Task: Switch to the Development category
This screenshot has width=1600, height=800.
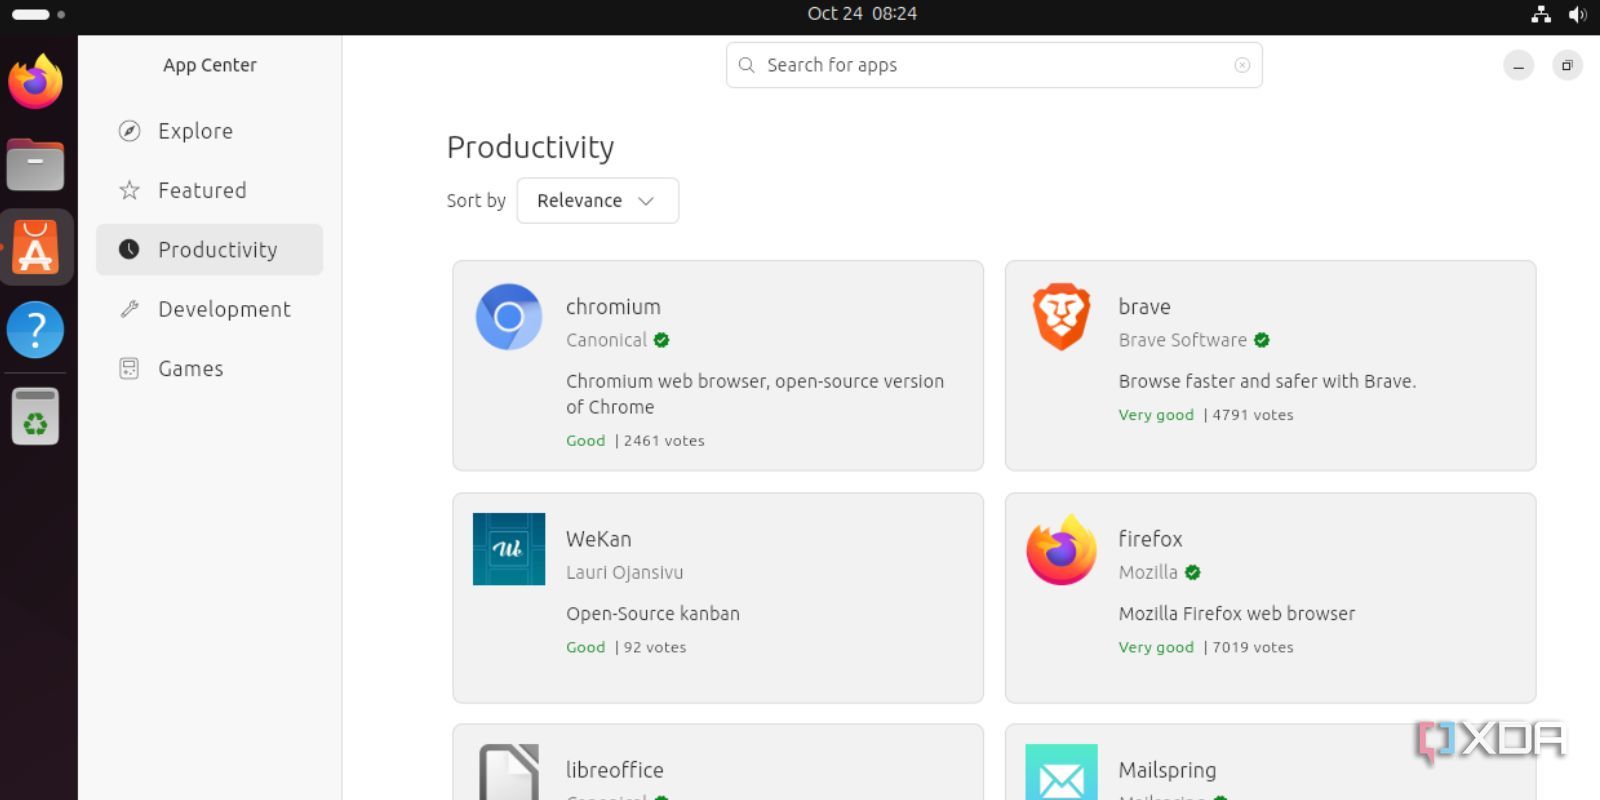Action: click(x=209, y=309)
